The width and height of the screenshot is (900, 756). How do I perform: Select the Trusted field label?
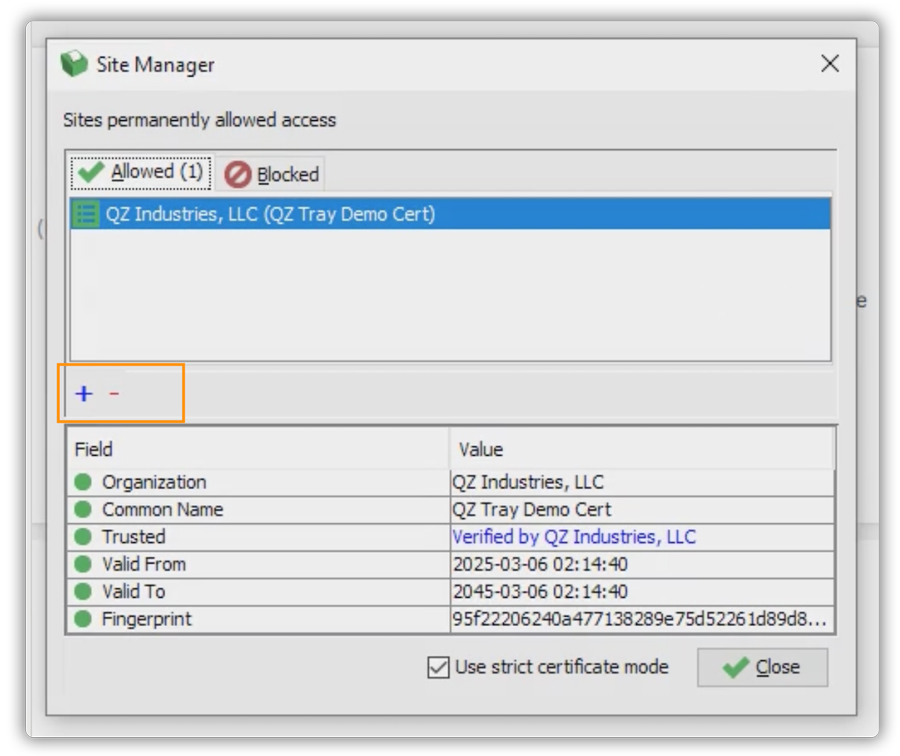[134, 537]
